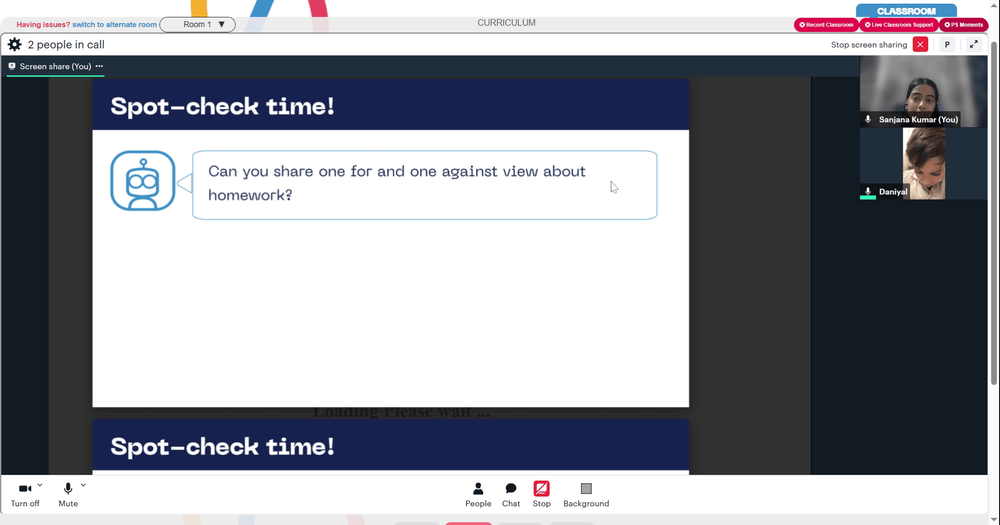This screenshot has height=525, width=1000.
Task: Click 2 people in call text
Action: pyautogui.click(x=66, y=45)
